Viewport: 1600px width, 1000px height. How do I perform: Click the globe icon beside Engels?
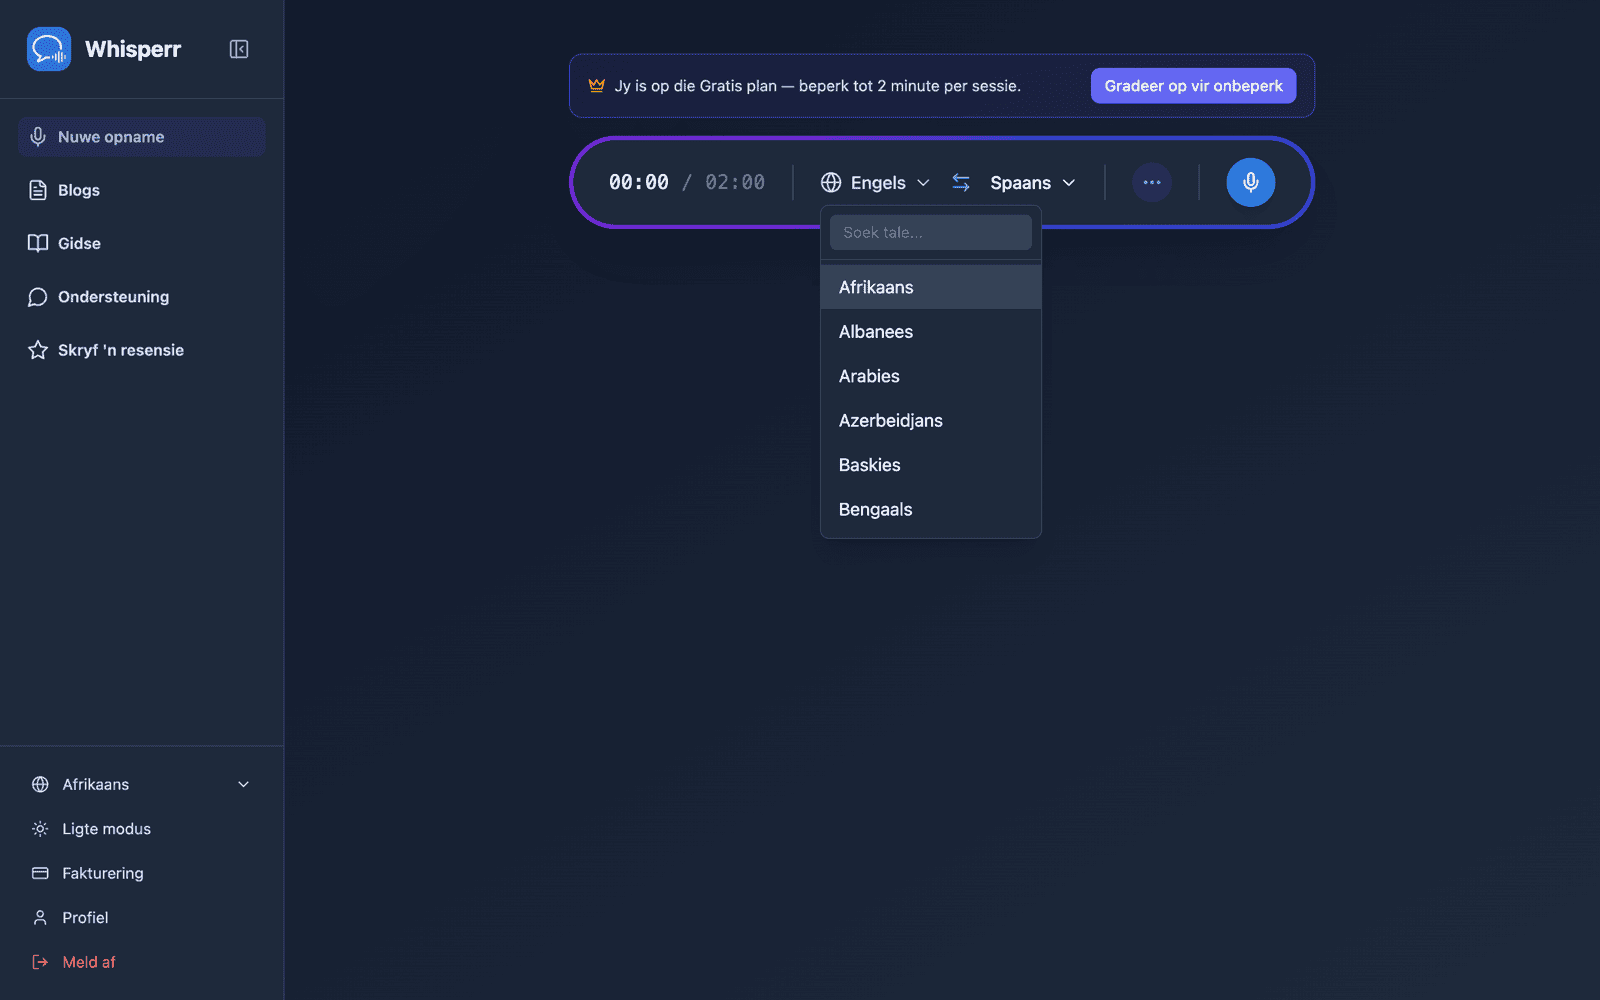[831, 182]
